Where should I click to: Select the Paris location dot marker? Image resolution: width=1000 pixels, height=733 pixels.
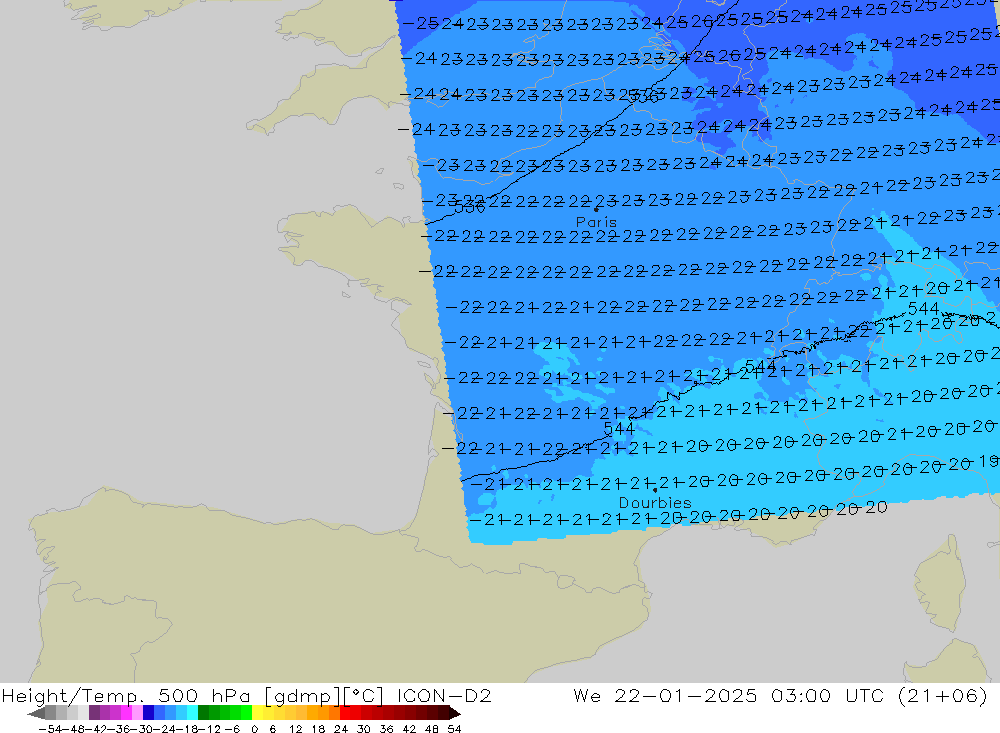[x=596, y=209]
